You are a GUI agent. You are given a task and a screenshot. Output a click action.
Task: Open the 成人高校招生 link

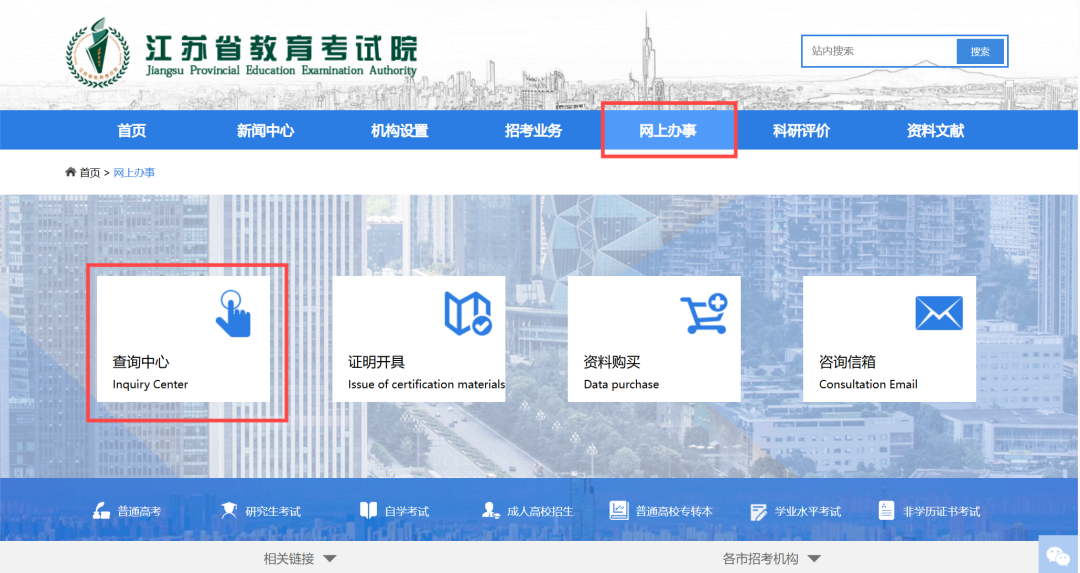(x=540, y=511)
